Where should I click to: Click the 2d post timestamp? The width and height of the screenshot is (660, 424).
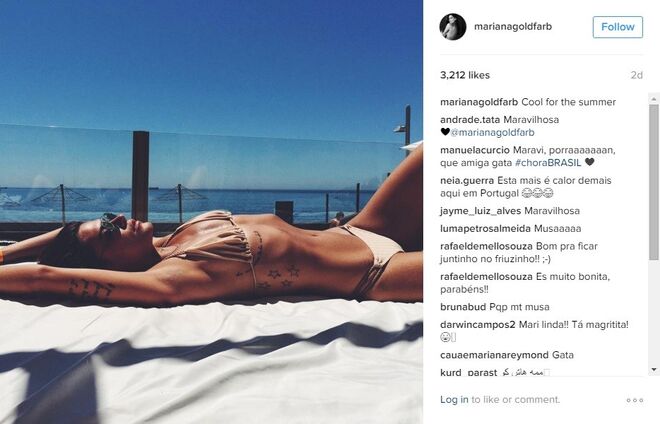point(636,75)
